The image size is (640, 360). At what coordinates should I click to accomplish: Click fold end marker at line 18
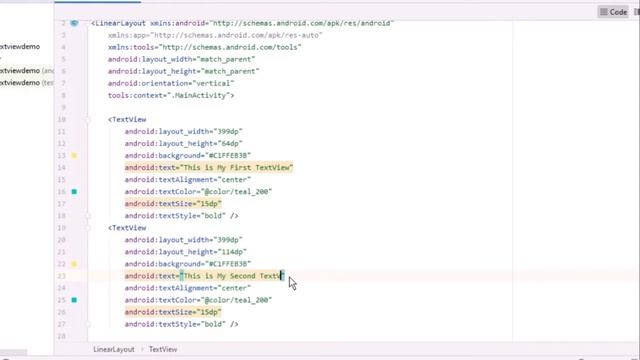pyautogui.click(x=88, y=216)
